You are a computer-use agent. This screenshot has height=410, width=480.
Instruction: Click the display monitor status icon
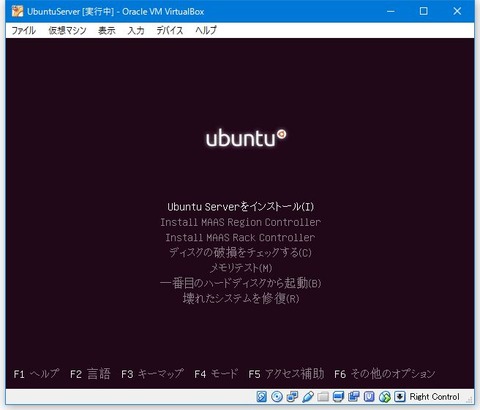coord(338,397)
